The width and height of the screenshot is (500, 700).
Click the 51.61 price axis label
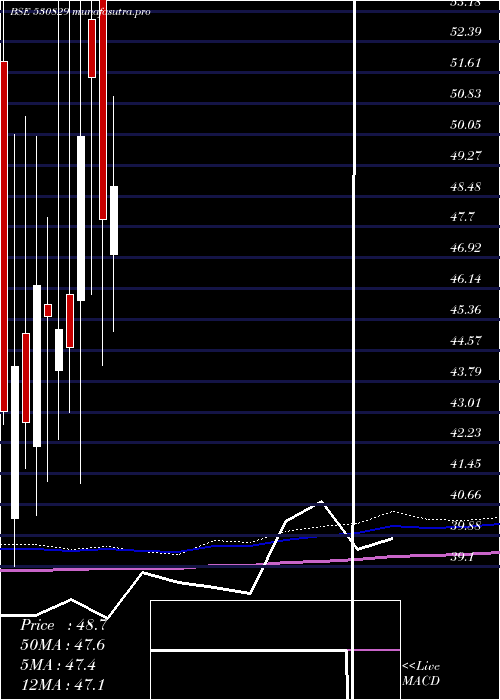coord(466,63)
